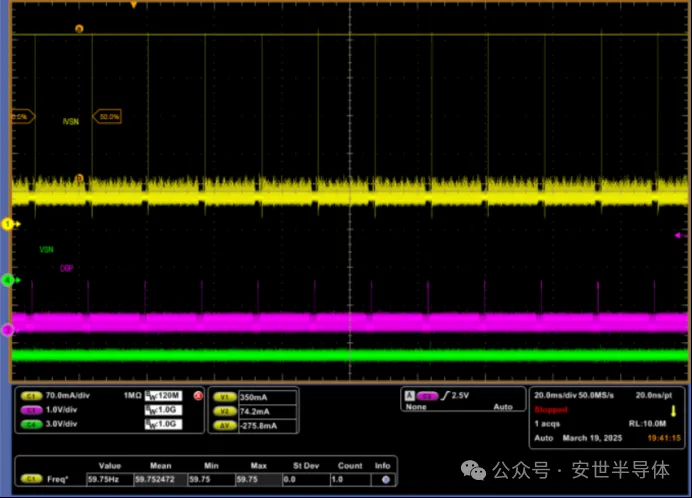This screenshot has height=498, width=692.
Task: Click the channel 1 ground marker on left edge
Action: pyautogui.click(x=7, y=224)
